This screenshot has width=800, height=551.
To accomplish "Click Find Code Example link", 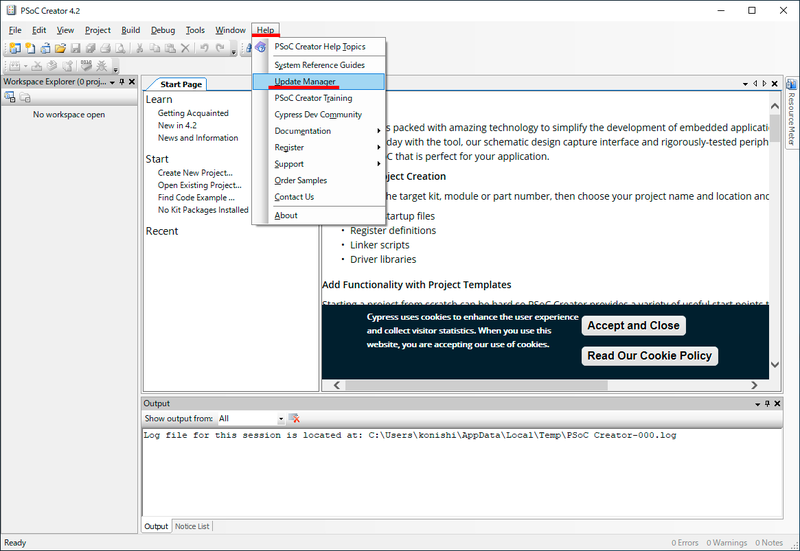I will [x=196, y=197].
